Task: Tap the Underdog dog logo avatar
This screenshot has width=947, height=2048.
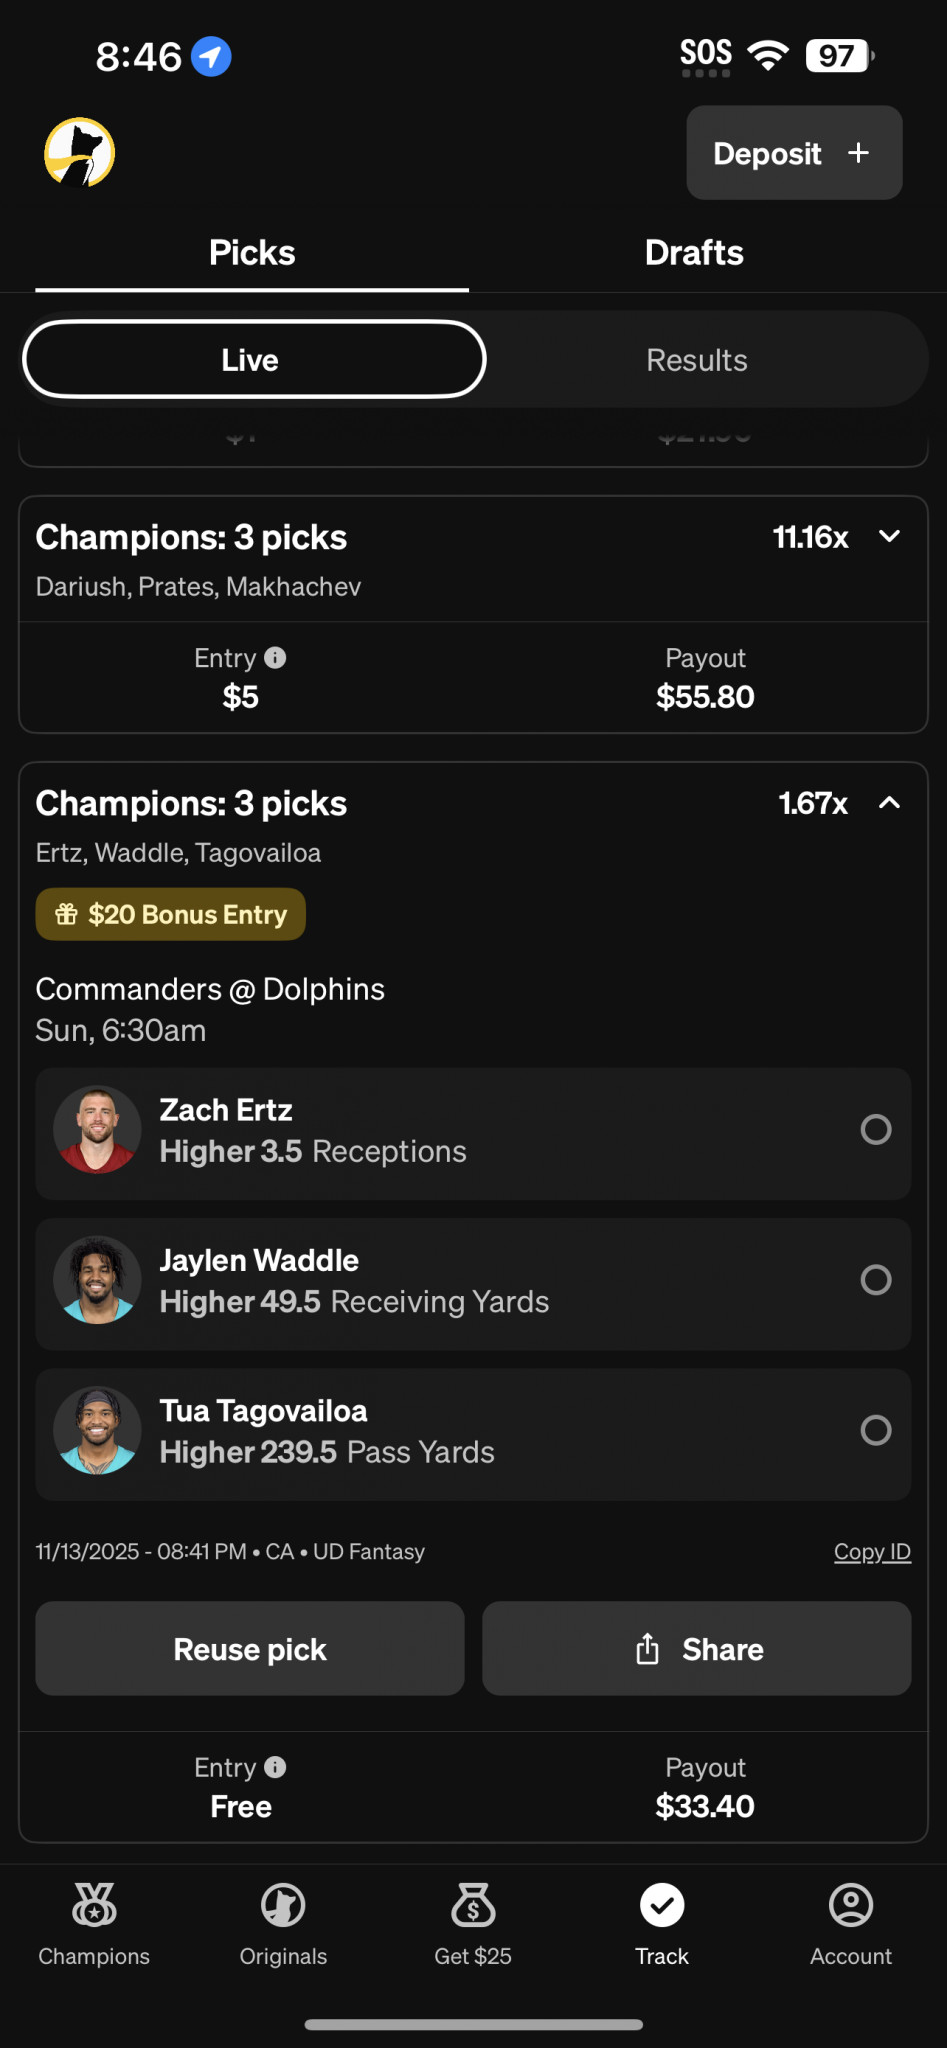Action: tap(80, 153)
